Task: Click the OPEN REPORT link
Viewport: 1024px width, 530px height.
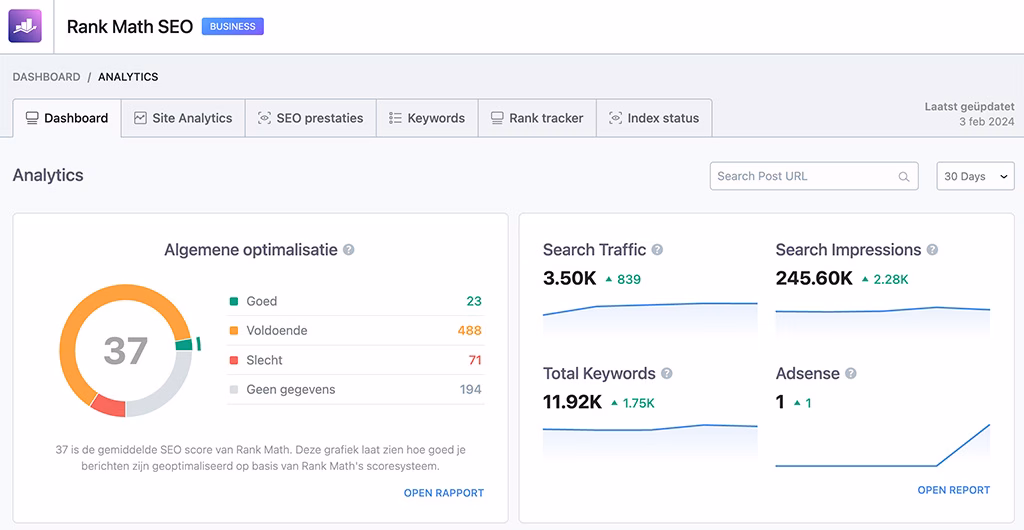Action: pyautogui.click(x=953, y=490)
